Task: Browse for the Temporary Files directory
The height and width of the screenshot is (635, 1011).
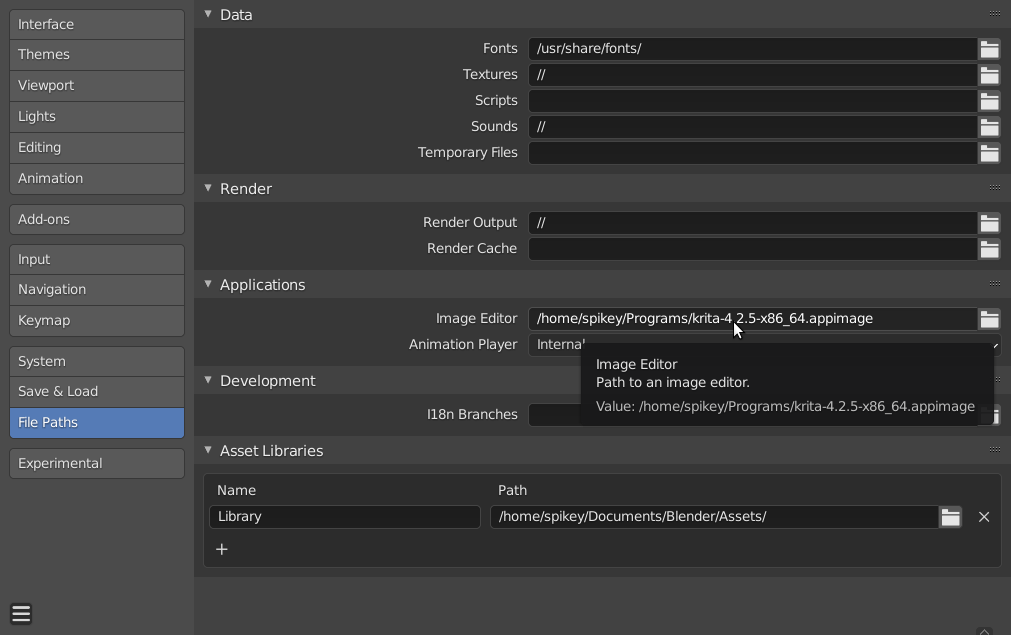Action: (x=990, y=152)
